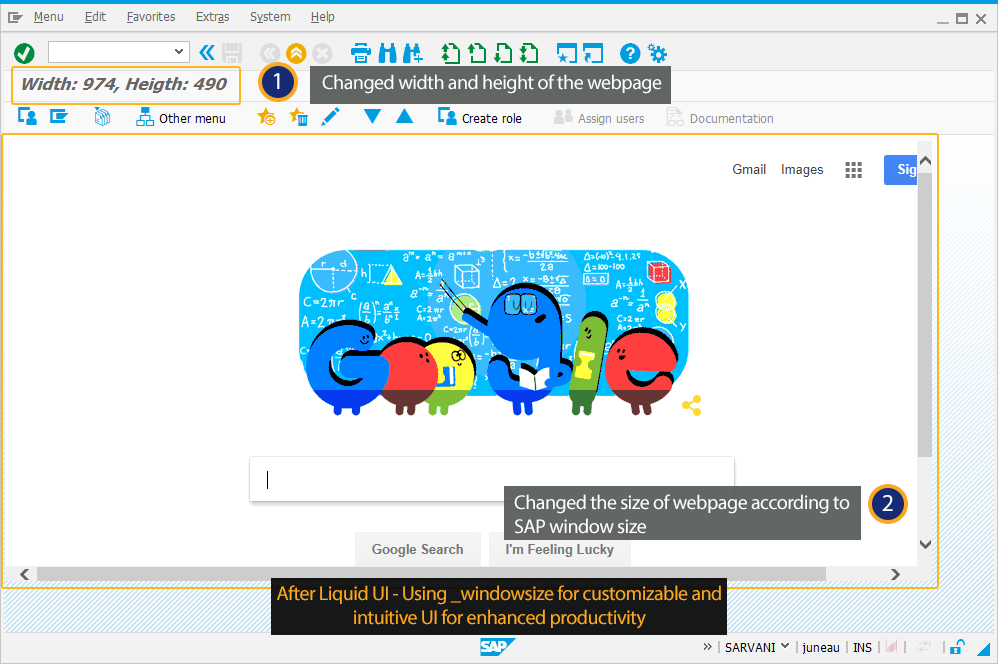Click the Generate Shortcut icon
This screenshot has height=664, width=998.
[x=593, y=53]
